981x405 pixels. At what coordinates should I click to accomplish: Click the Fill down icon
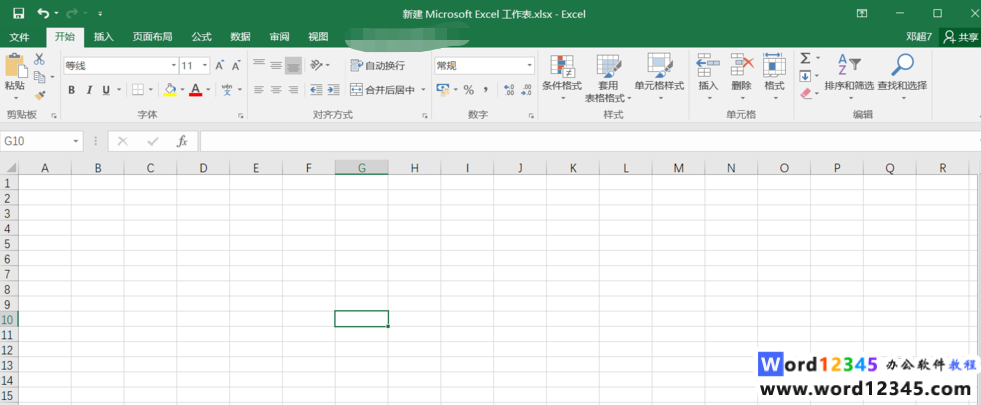[805, 76]
